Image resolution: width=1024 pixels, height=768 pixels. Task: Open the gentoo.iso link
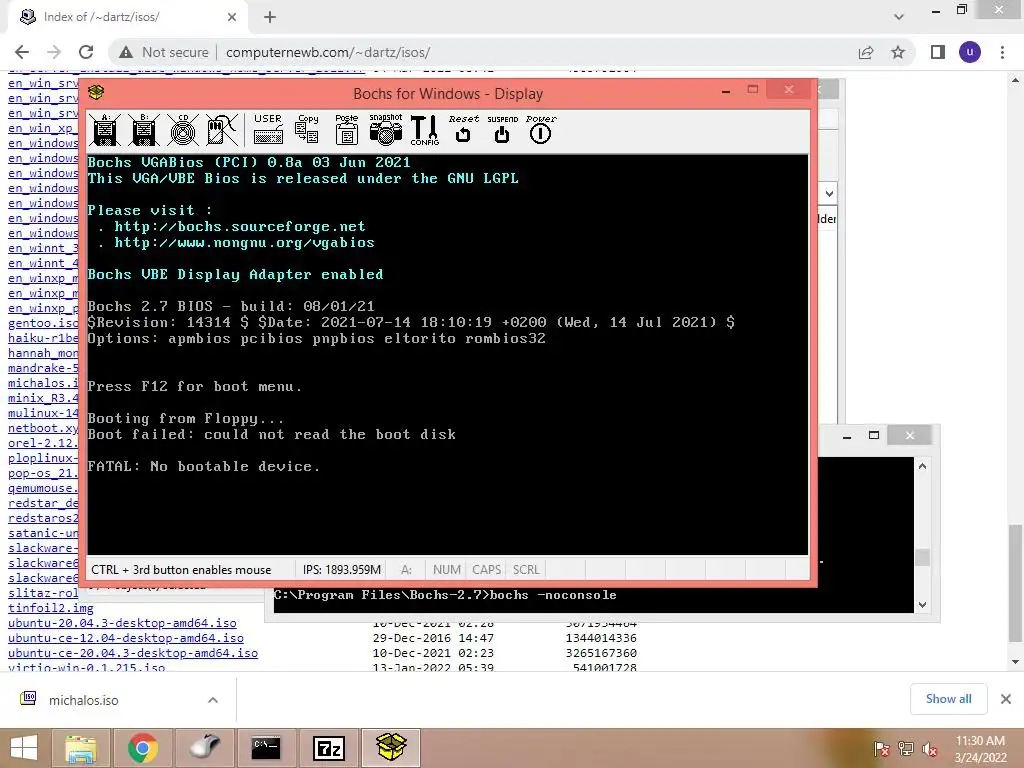43,323
